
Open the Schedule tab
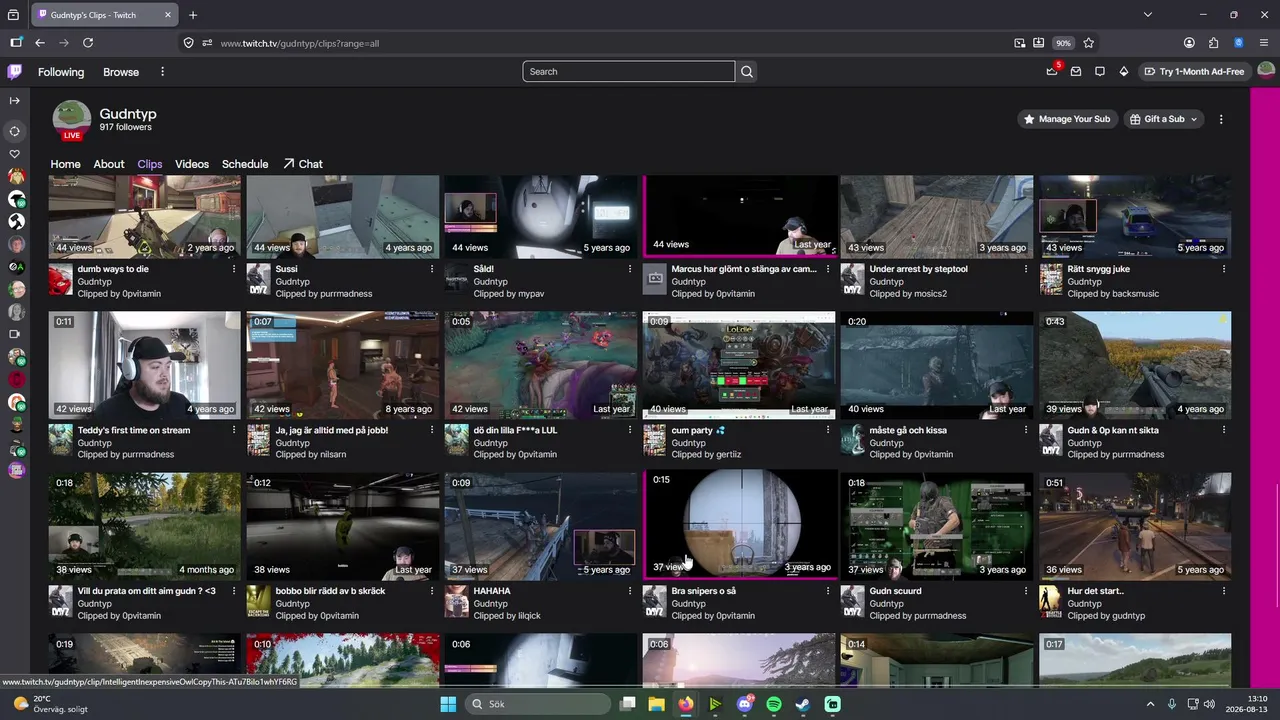click(245, 164)
